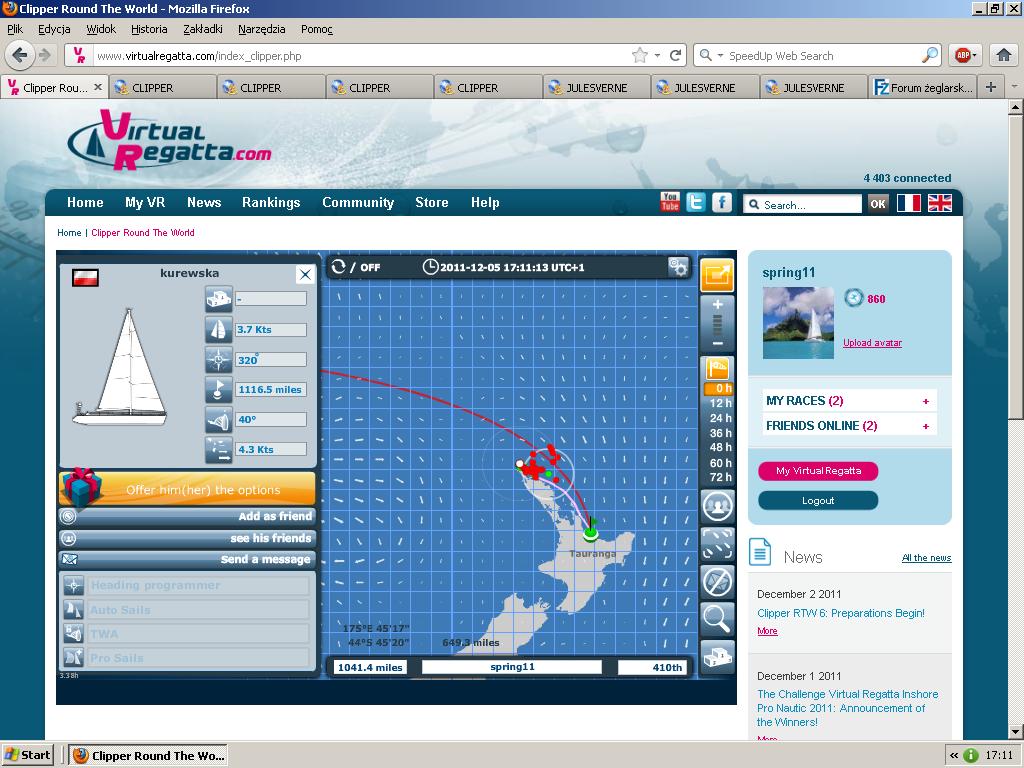The width and height of the screenshot is (1024, 768).
Task: Toggle the wind forecast flag button
Action: tap(717, 368)
